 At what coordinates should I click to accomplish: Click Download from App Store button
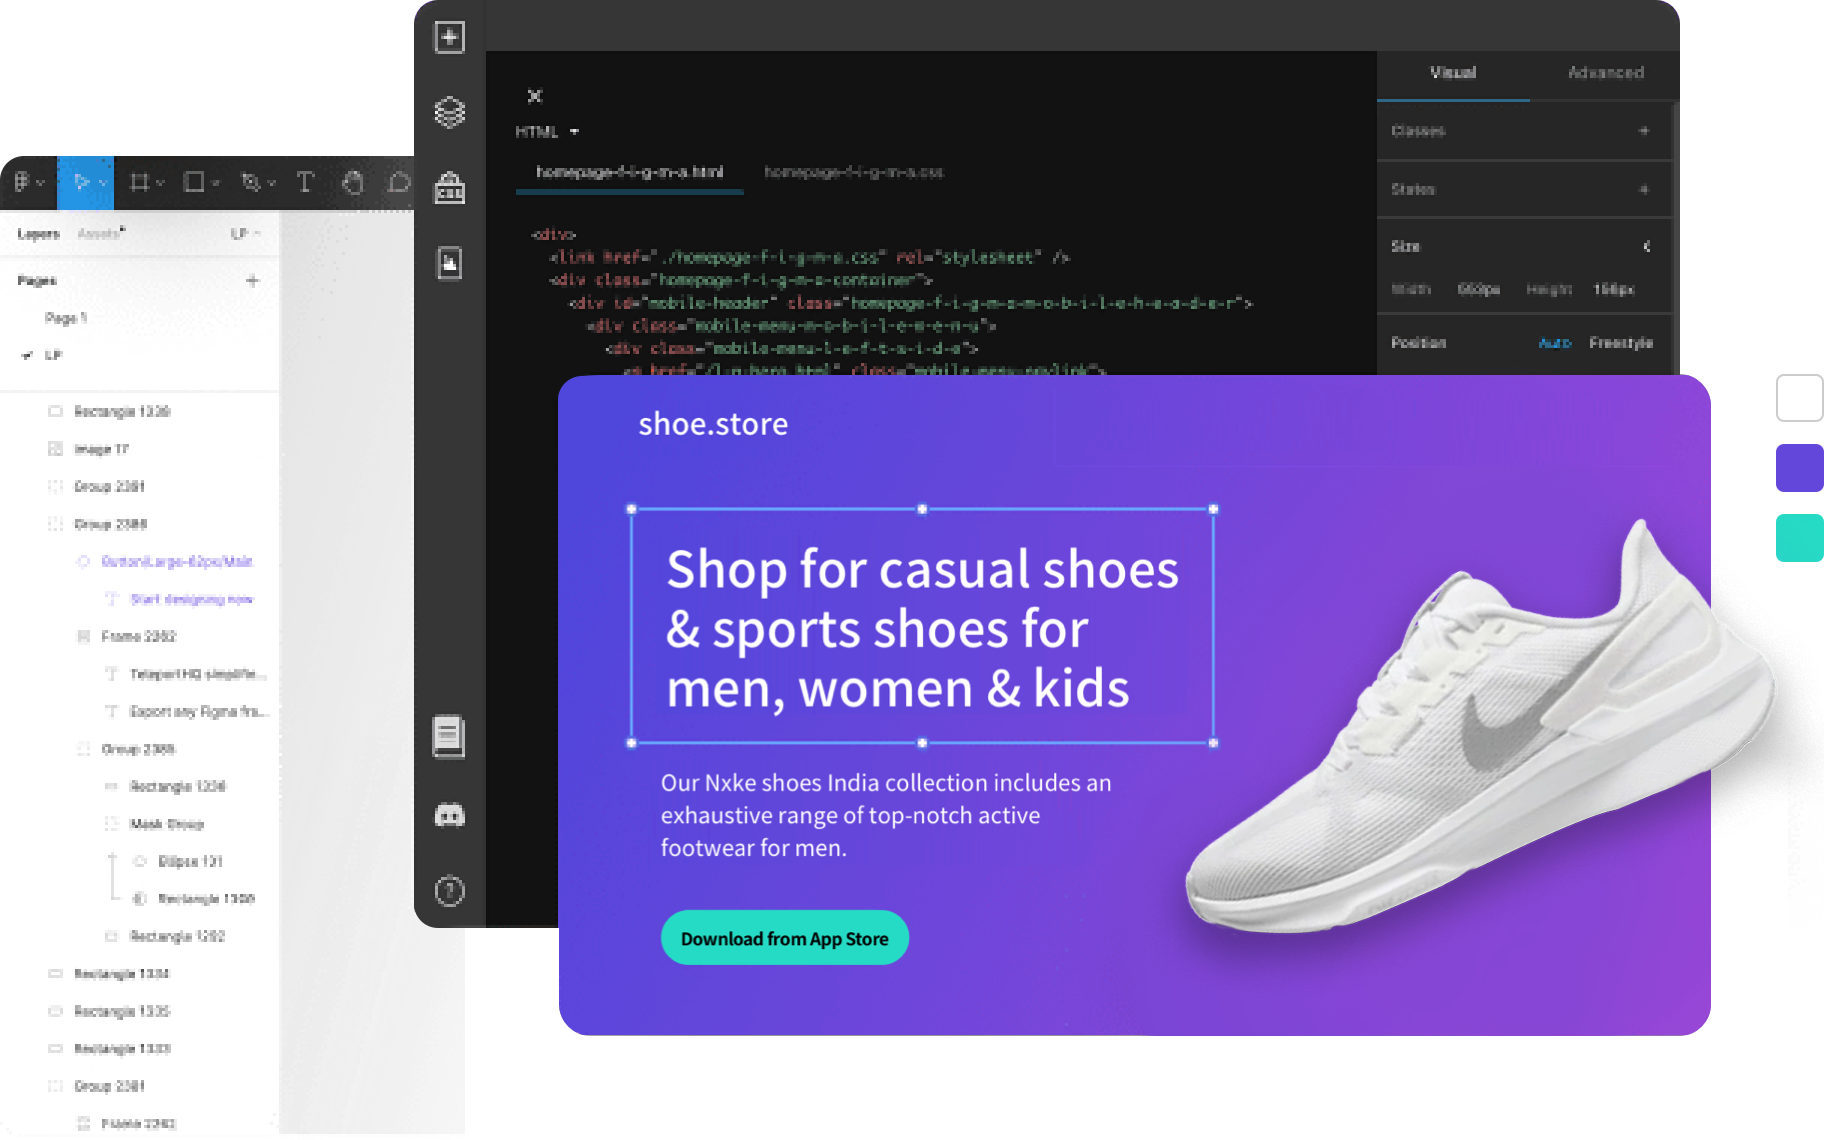click(x=784, y=938)
